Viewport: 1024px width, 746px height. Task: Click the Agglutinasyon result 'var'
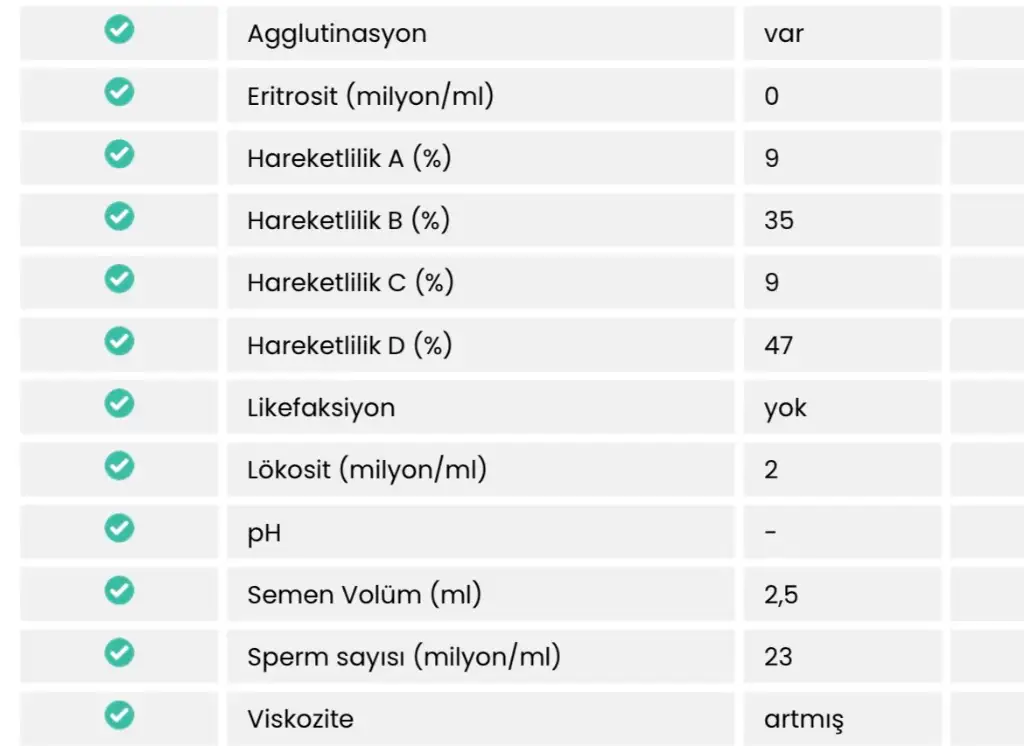click(783, 33)
